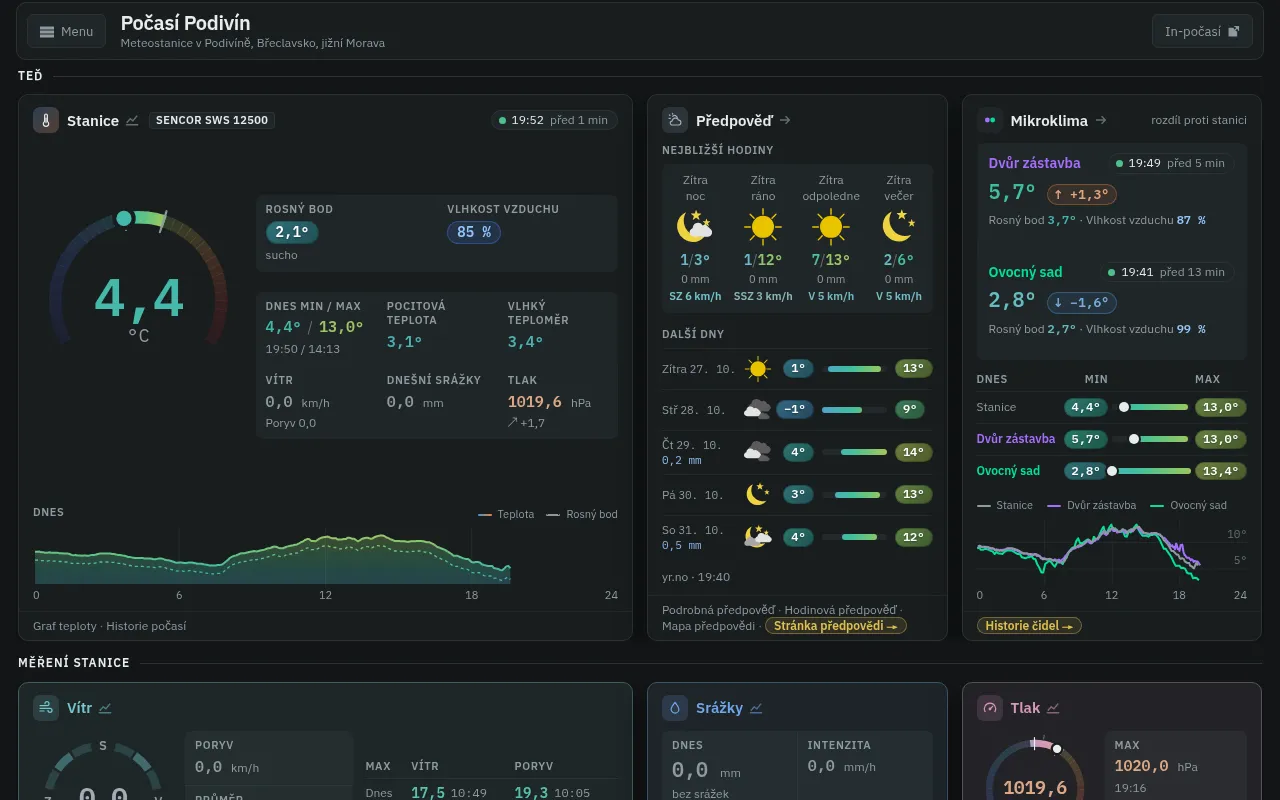
Task: Open the In-počasí external link button
Action: pyautogui.click(x=1202, y=31)
